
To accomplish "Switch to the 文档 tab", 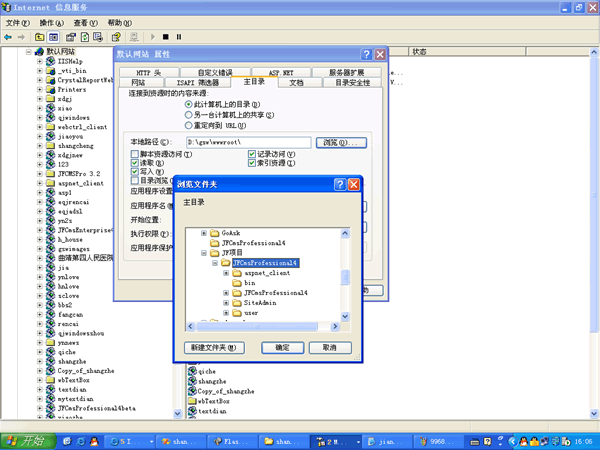I will [296, 82].
